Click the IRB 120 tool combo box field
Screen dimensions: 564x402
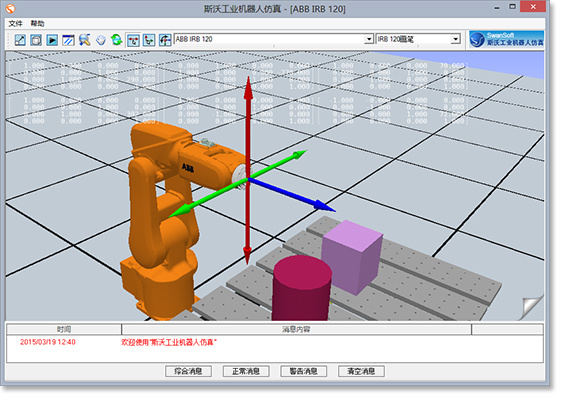(x=418, y=39)
